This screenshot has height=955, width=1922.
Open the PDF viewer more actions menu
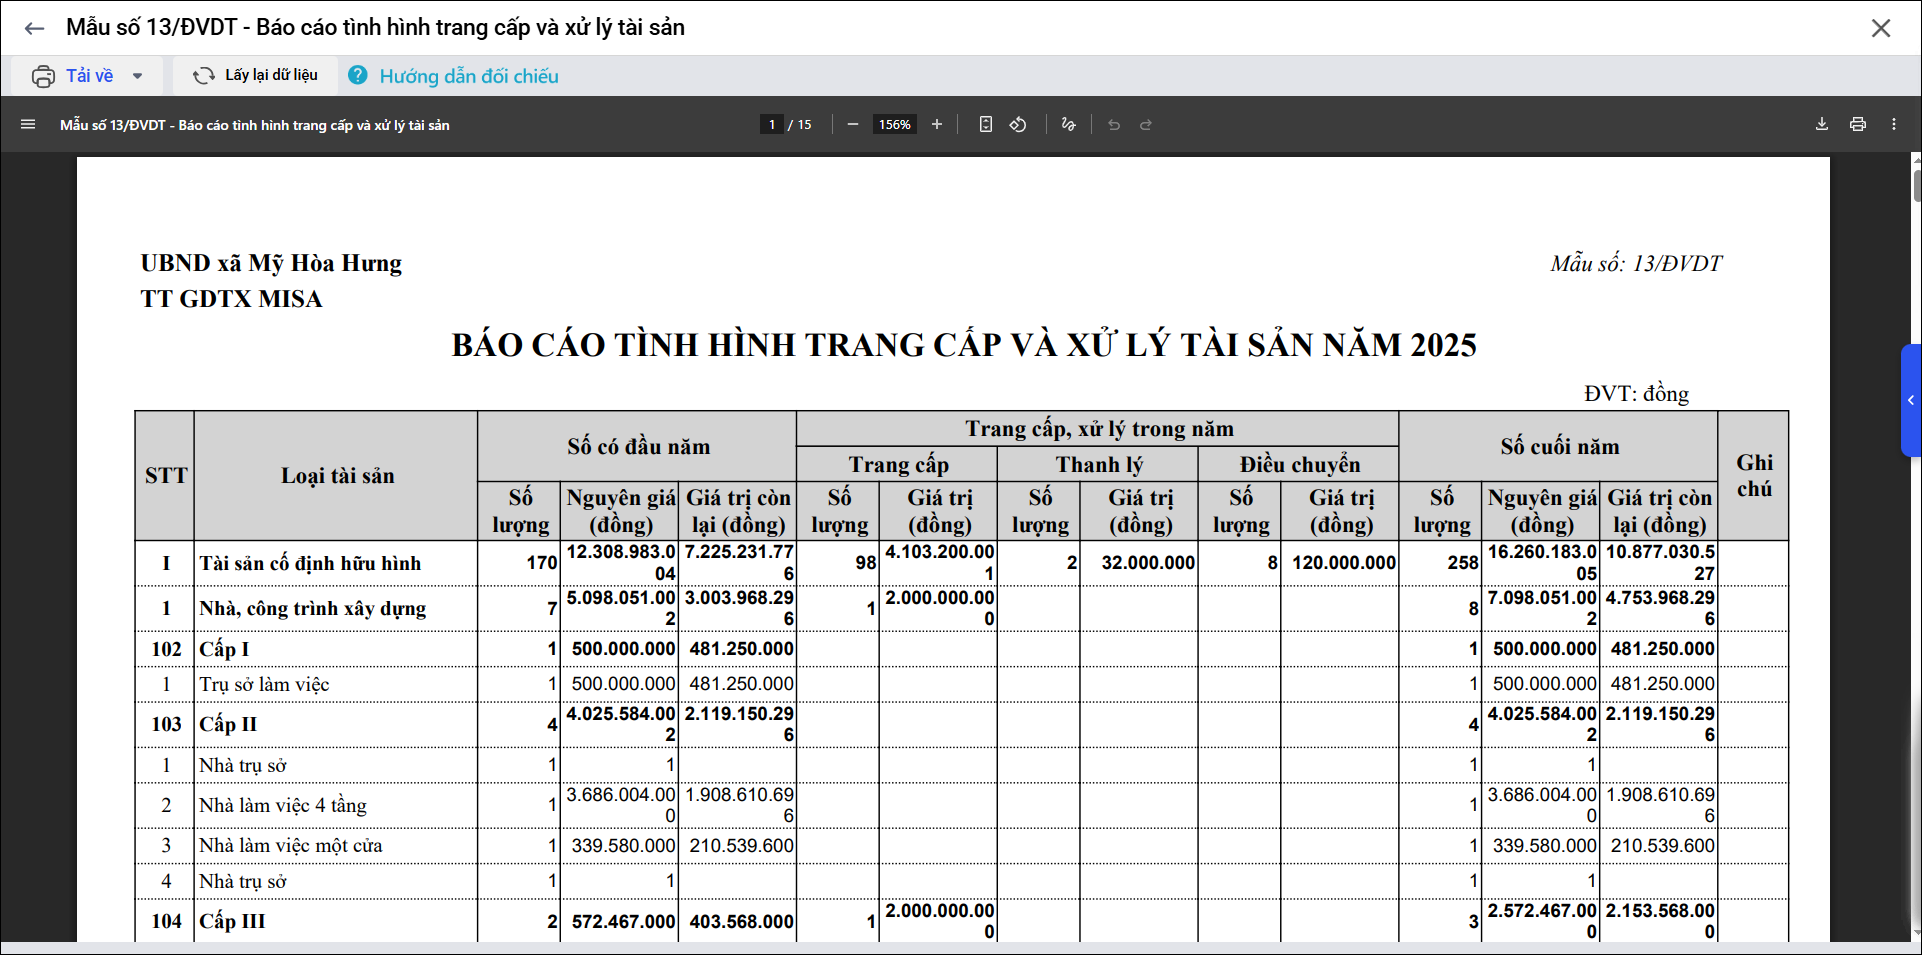click(x=1893, y=125)
